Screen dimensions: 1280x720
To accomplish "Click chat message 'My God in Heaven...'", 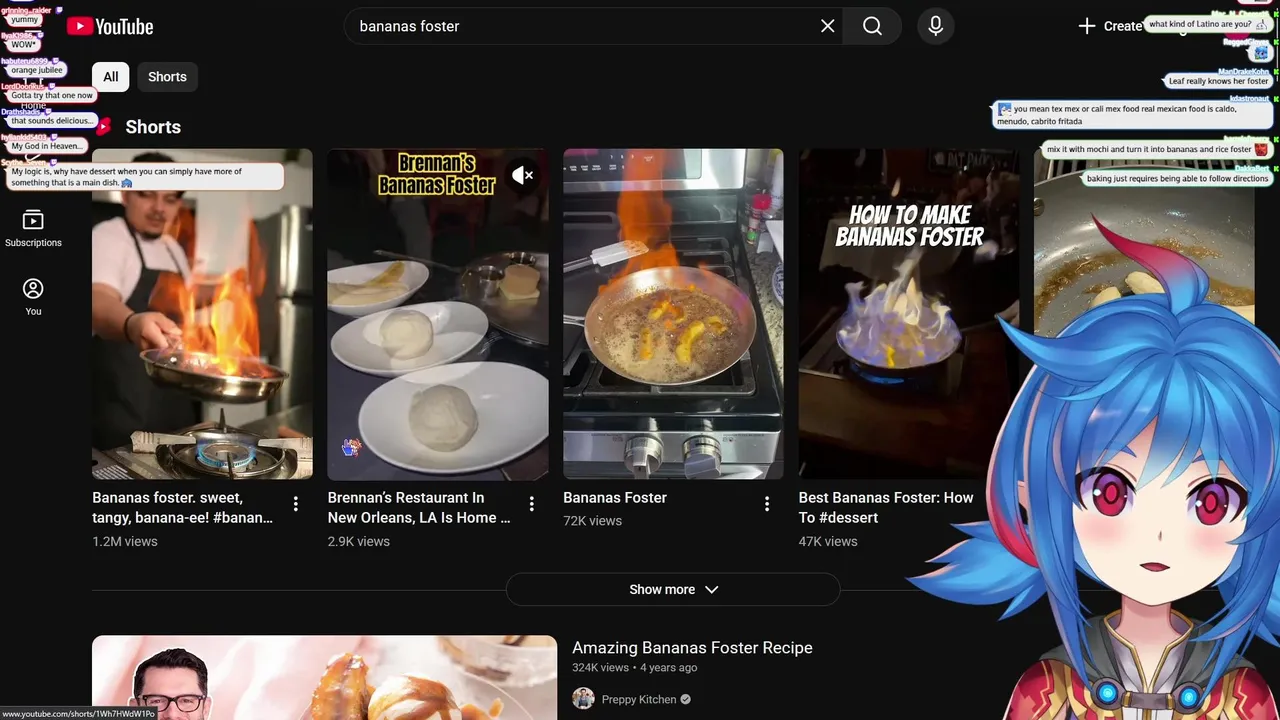I will pos(47,146).
